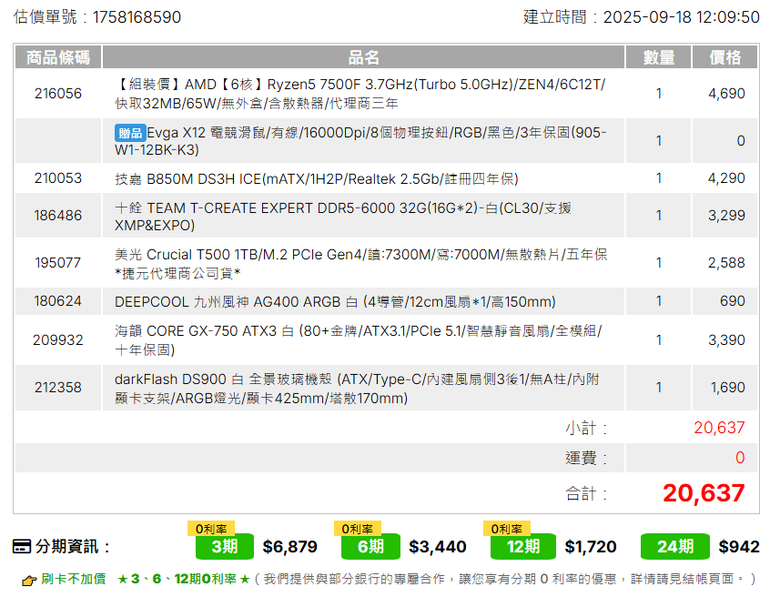Select the green 24期 installment button
This screenshot has height=597, width=780.
click(675, 547)
